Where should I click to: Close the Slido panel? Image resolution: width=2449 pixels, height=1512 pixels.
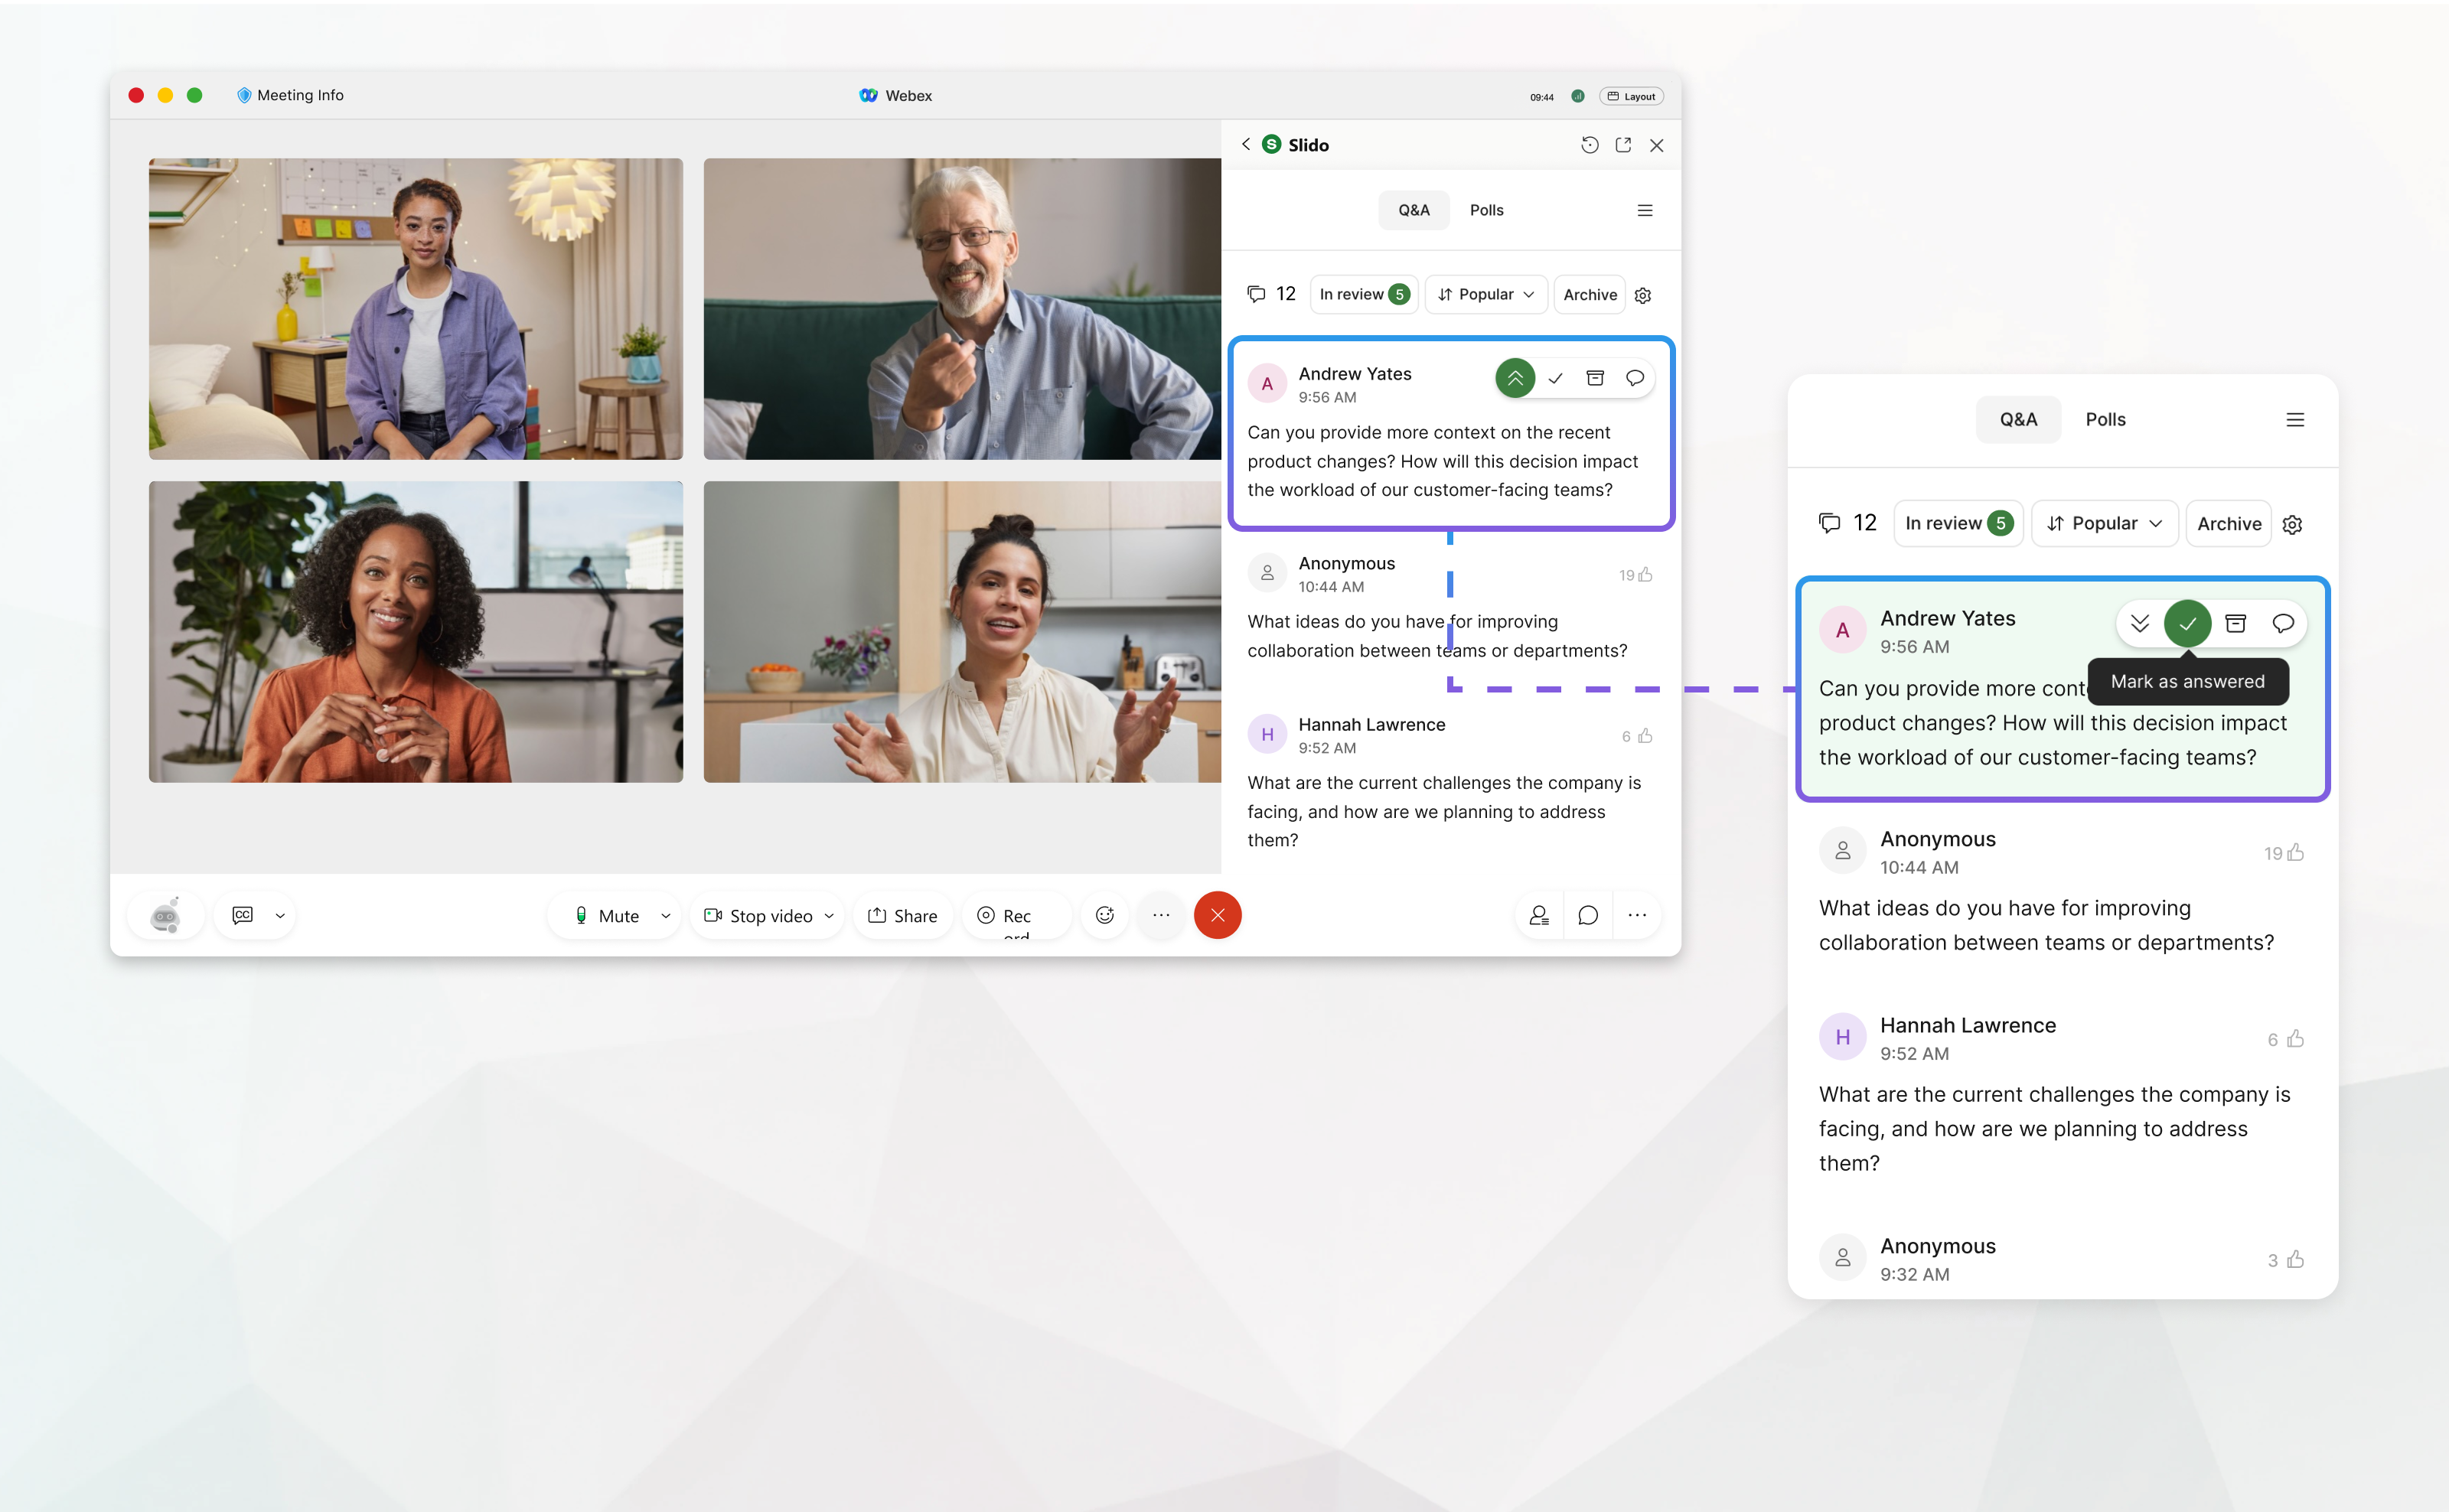click(1657, 145)
